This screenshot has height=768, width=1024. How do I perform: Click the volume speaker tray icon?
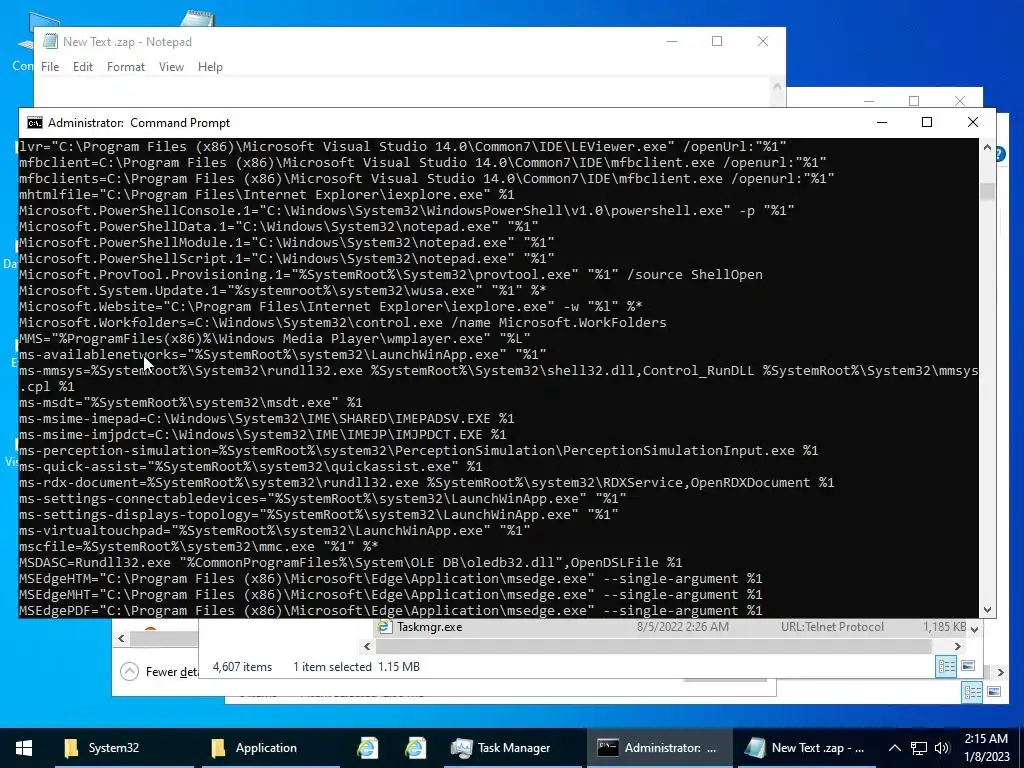(x=942, y=748)
